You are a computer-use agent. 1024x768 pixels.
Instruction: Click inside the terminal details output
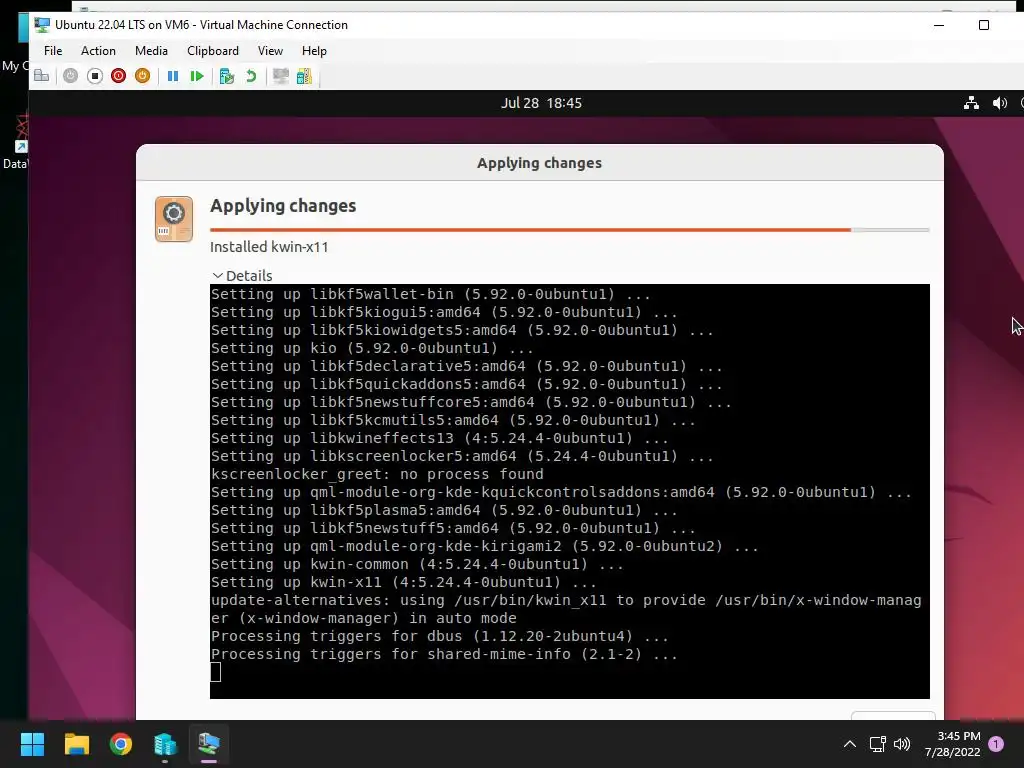[x=569, y=491]
